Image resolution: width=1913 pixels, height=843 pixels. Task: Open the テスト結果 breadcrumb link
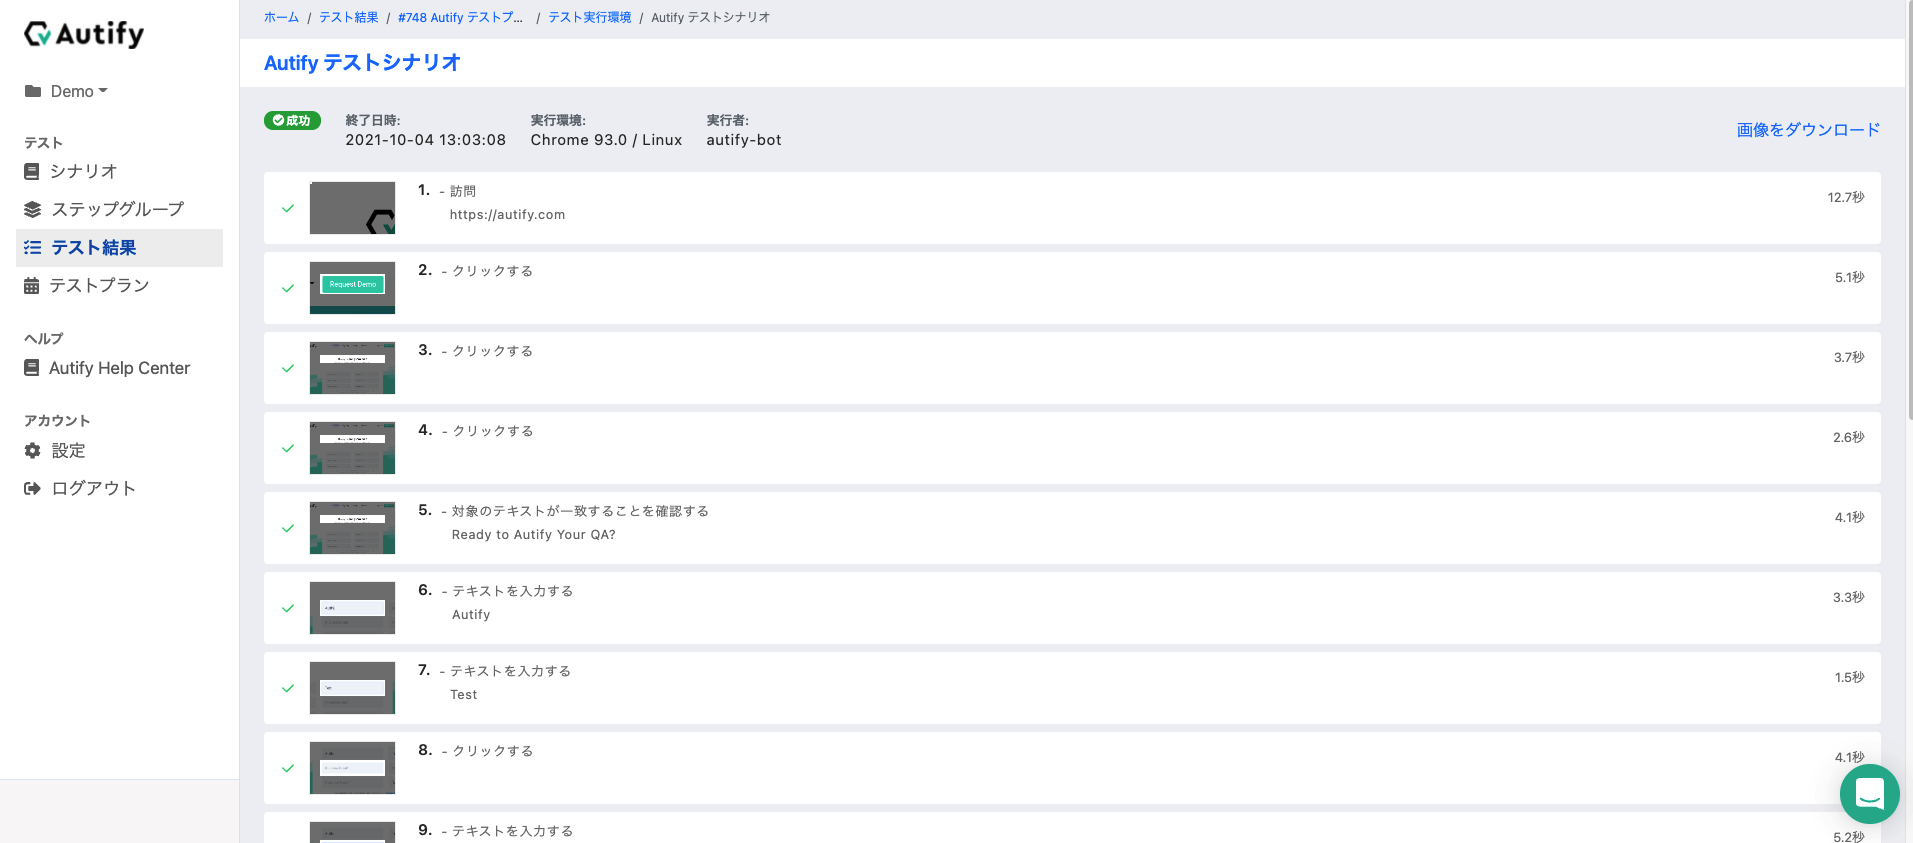click(349, 17)
